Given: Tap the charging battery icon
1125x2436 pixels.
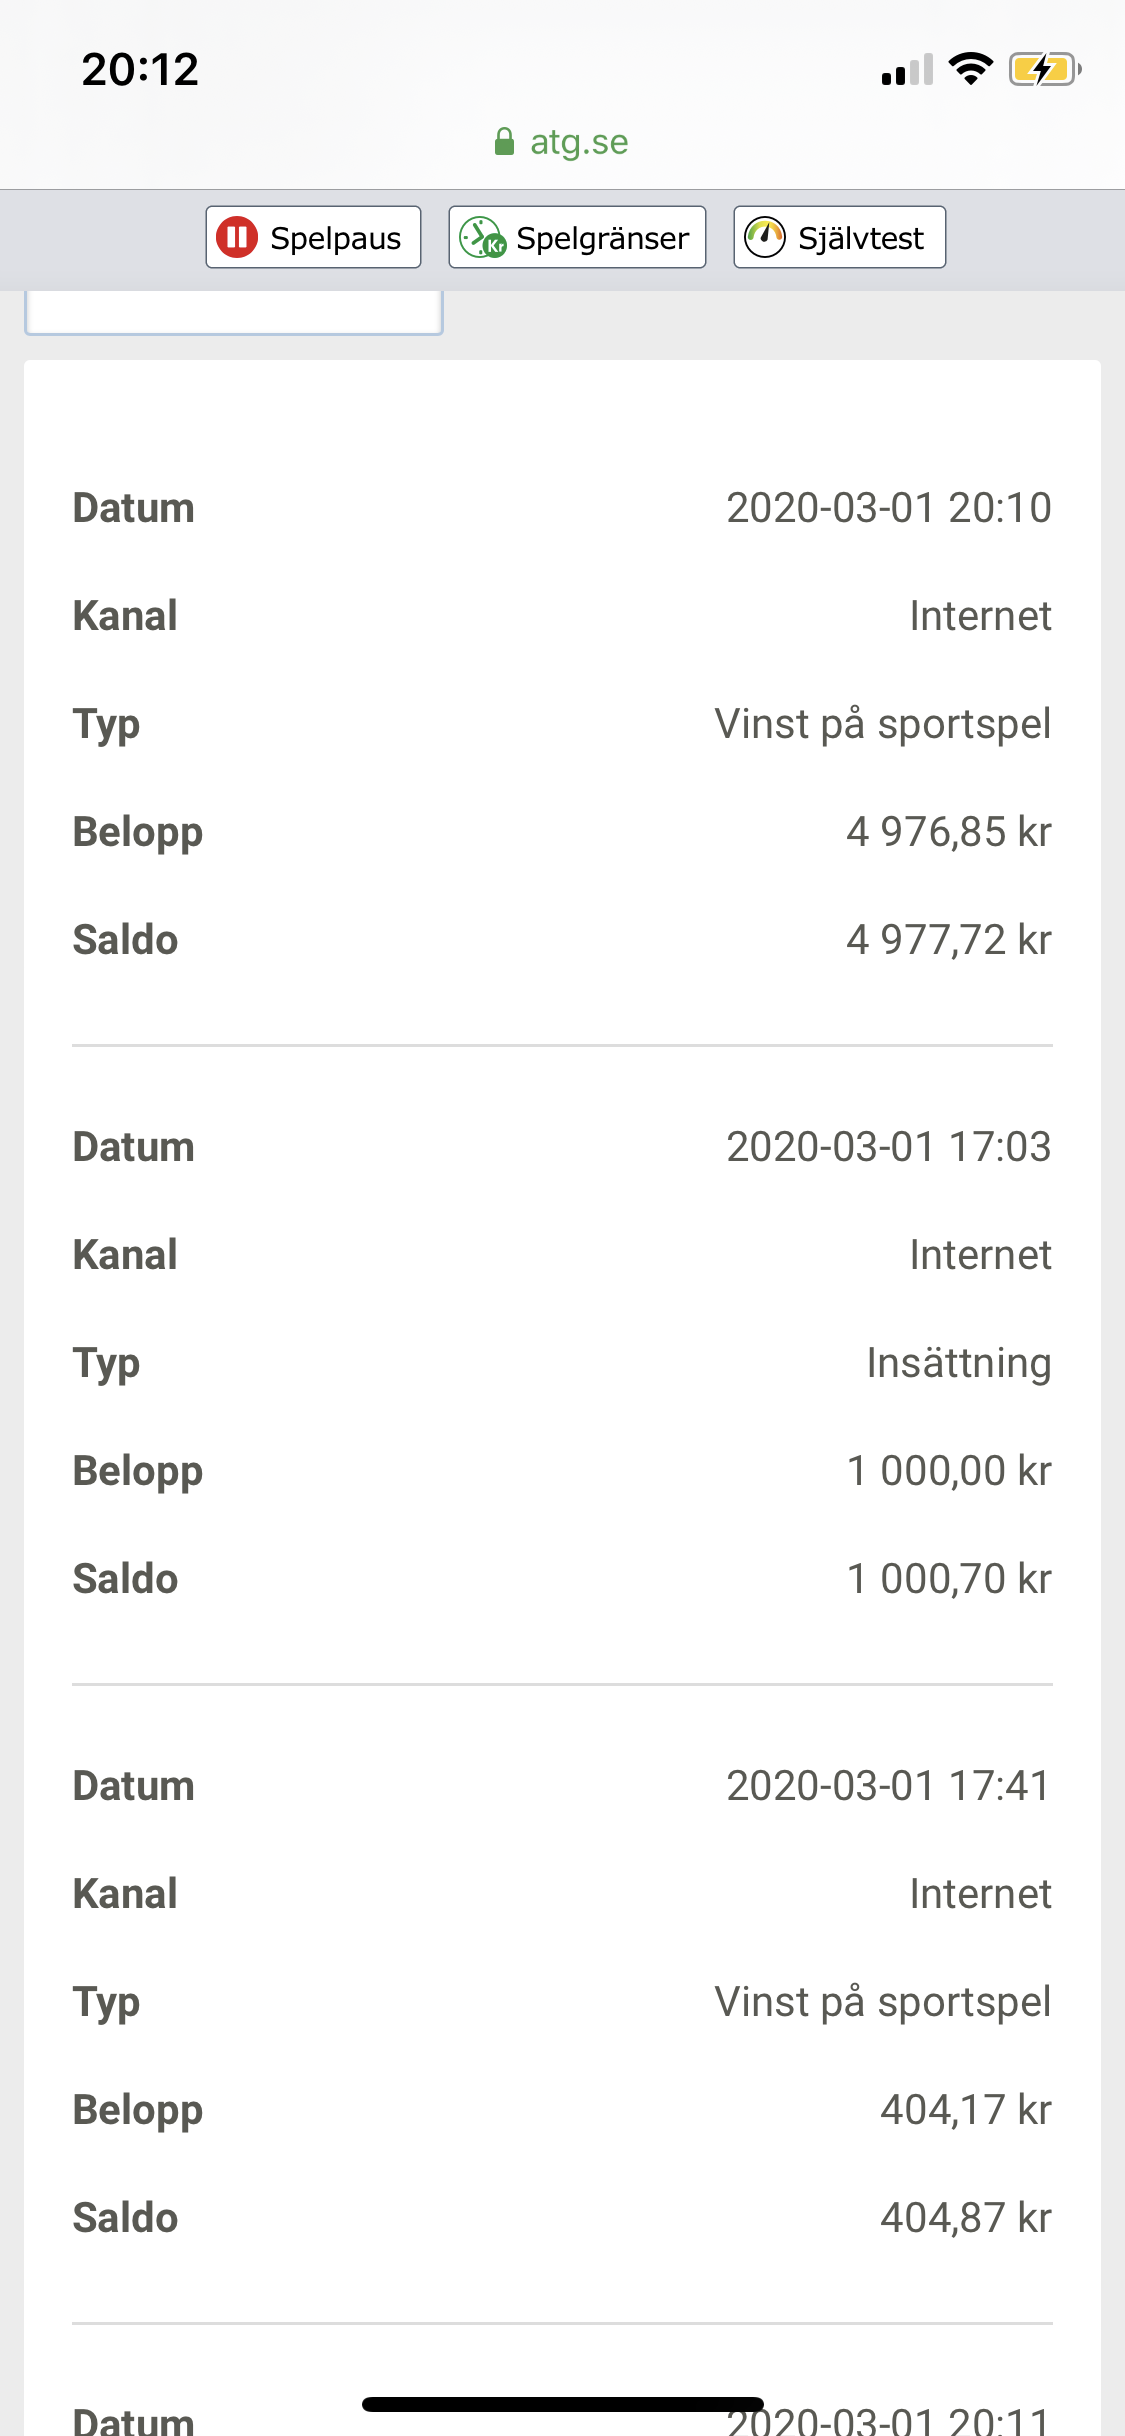Looking at the screenshot, I should [x=1045, y=69].
